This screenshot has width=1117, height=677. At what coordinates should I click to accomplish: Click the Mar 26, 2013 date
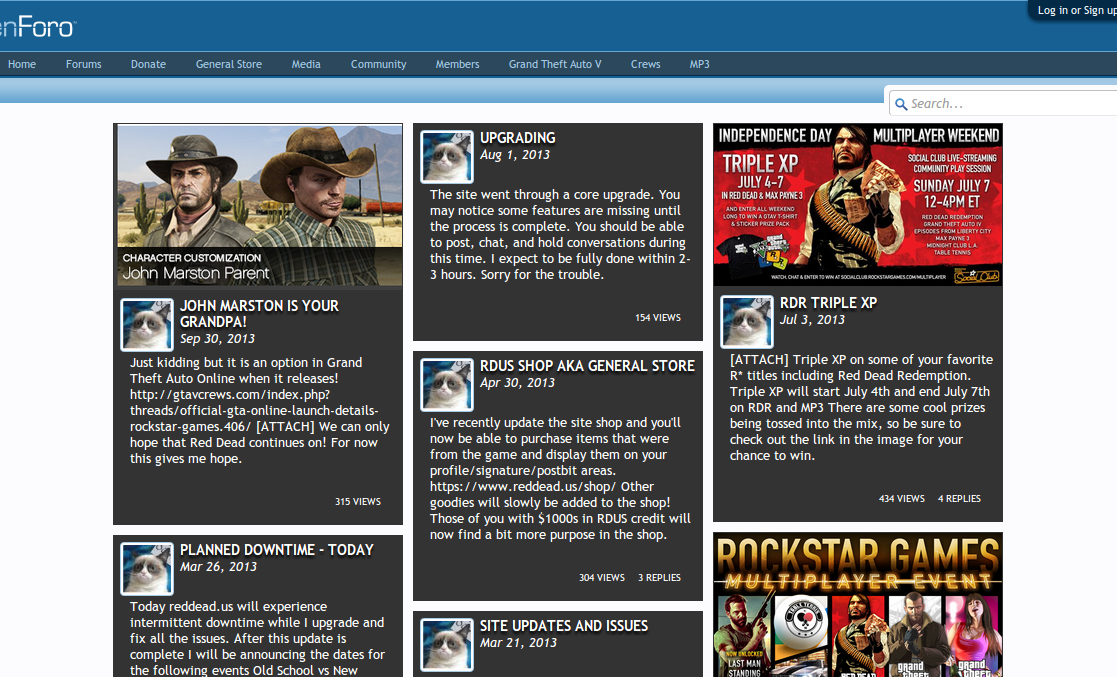tap(218, 567)
